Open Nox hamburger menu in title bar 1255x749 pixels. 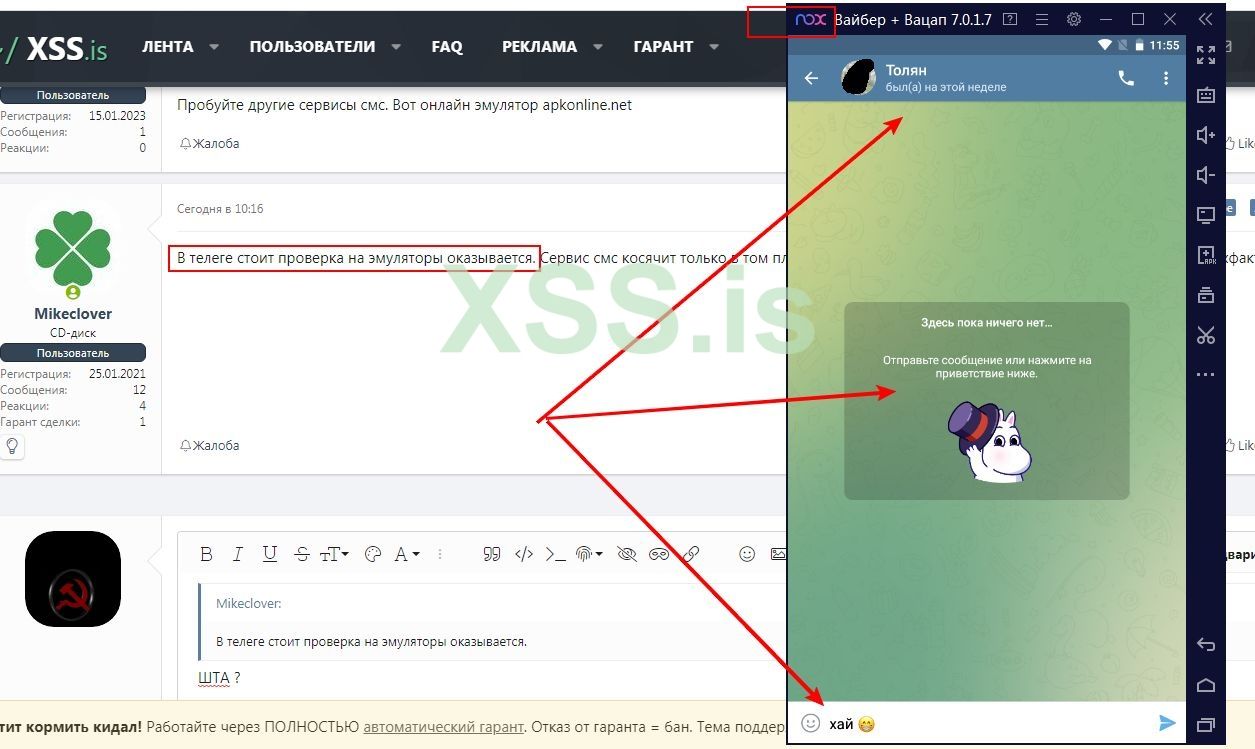(1042, 19)
